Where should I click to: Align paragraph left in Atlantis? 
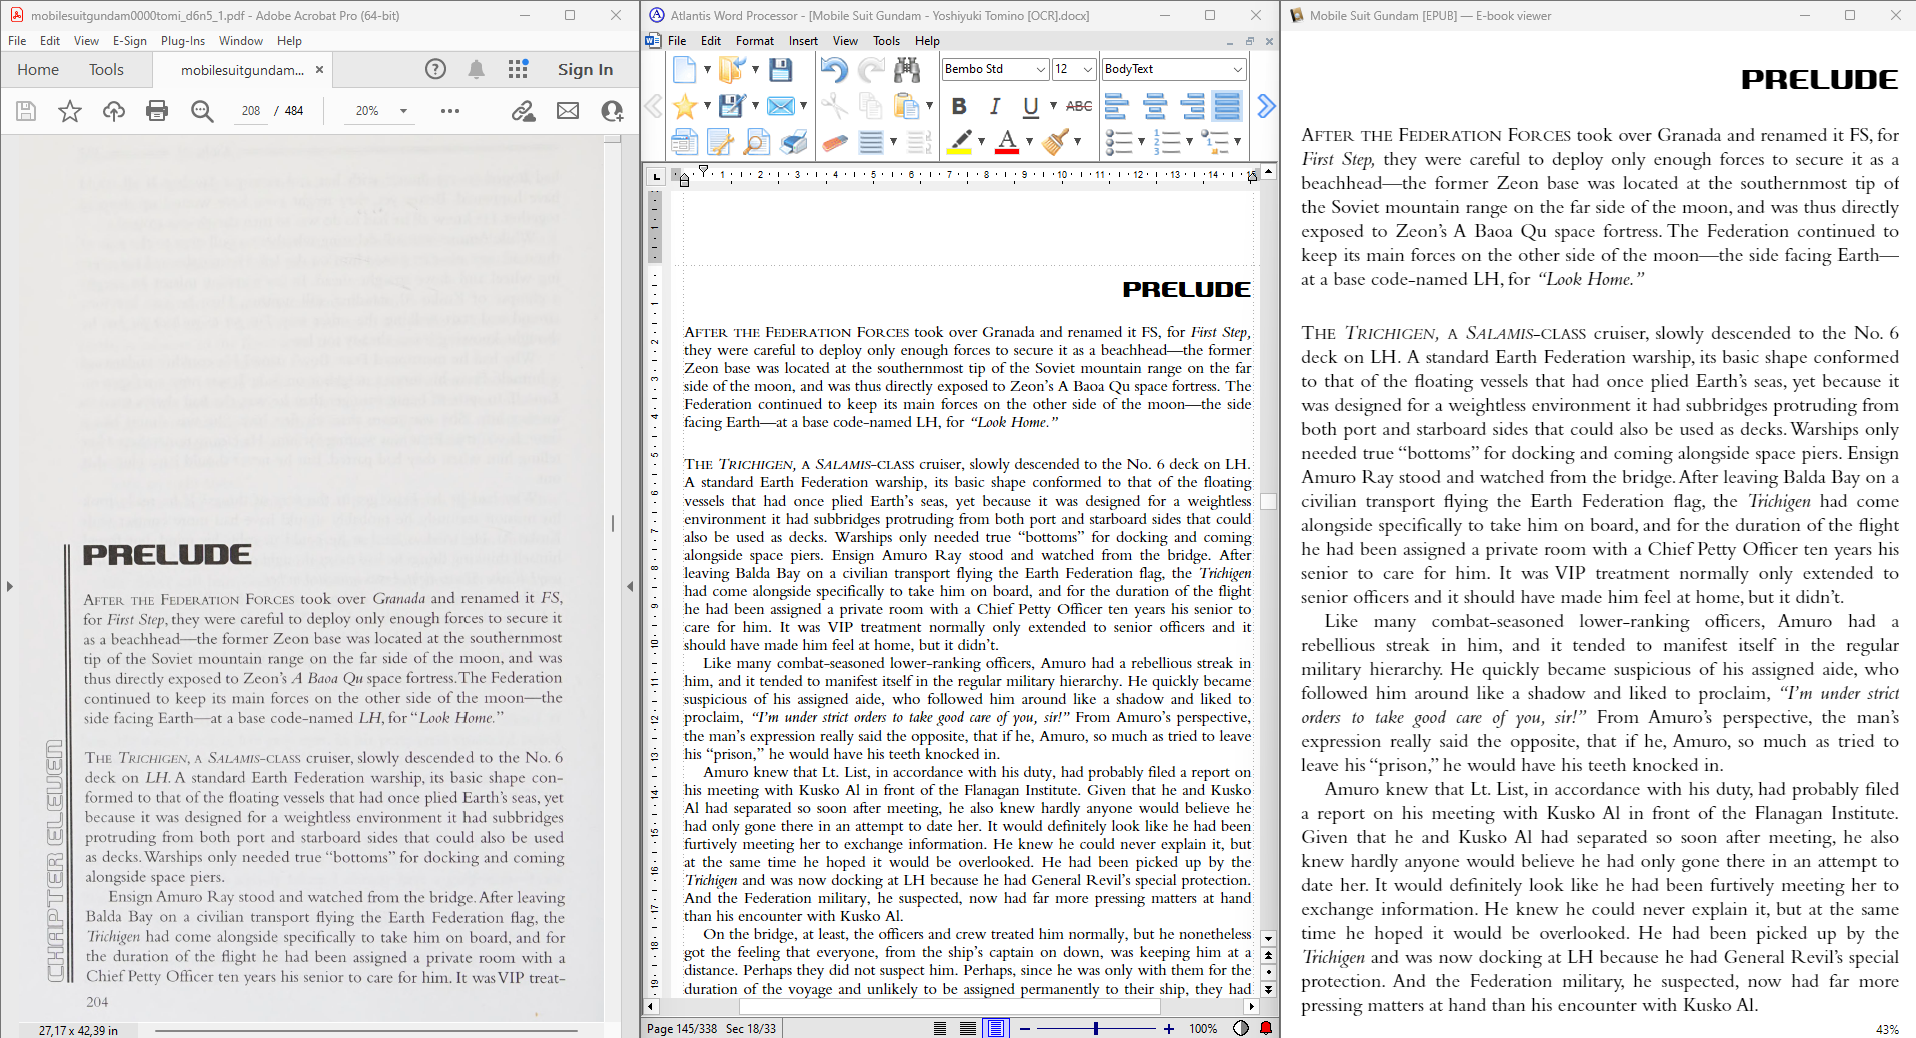pyautogui.click(x=1117, y=106)
